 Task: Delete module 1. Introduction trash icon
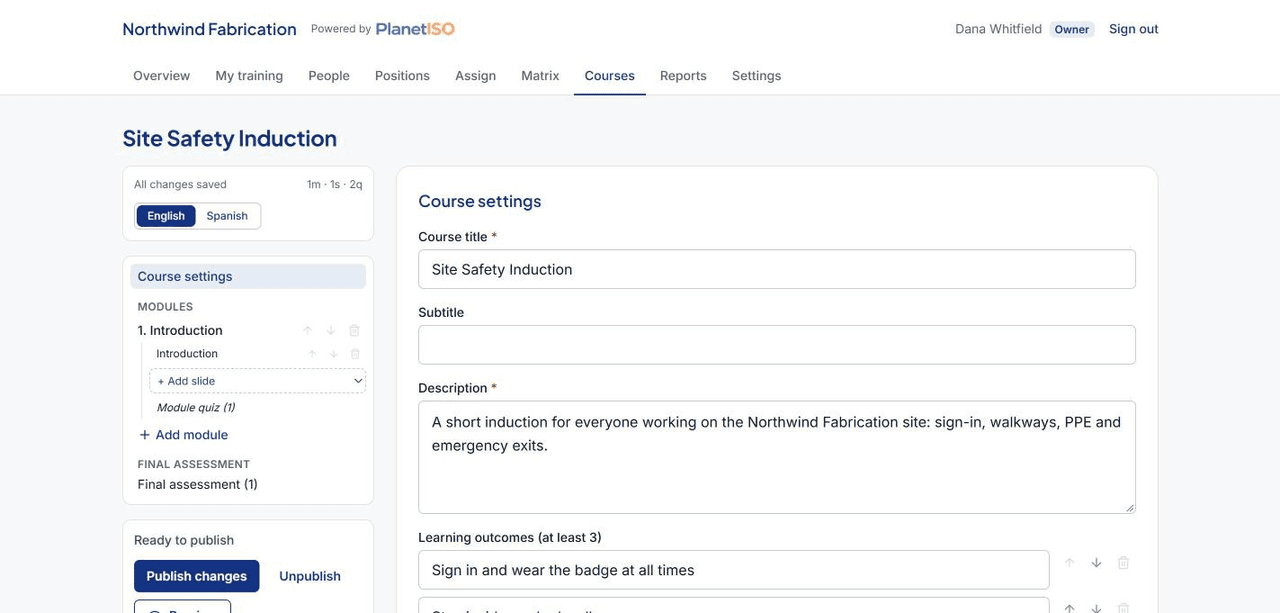coord(354,330)
